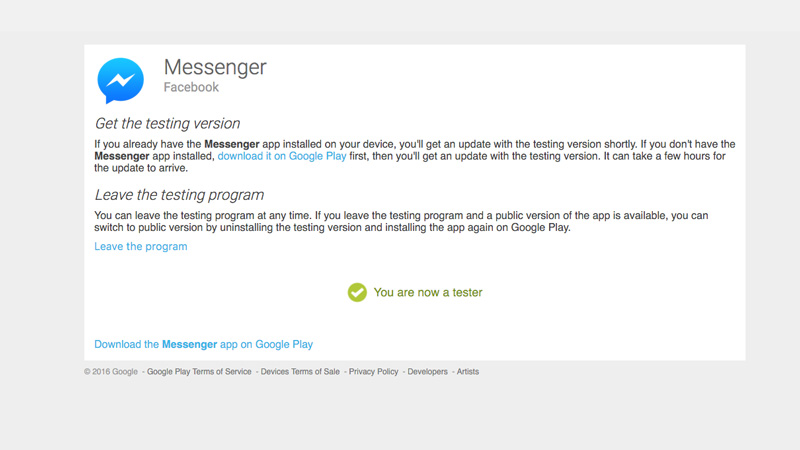The height and width of the screenshot is (450, 800).
Task: Click the Messenger app title heading
Action: pos(215,68)
